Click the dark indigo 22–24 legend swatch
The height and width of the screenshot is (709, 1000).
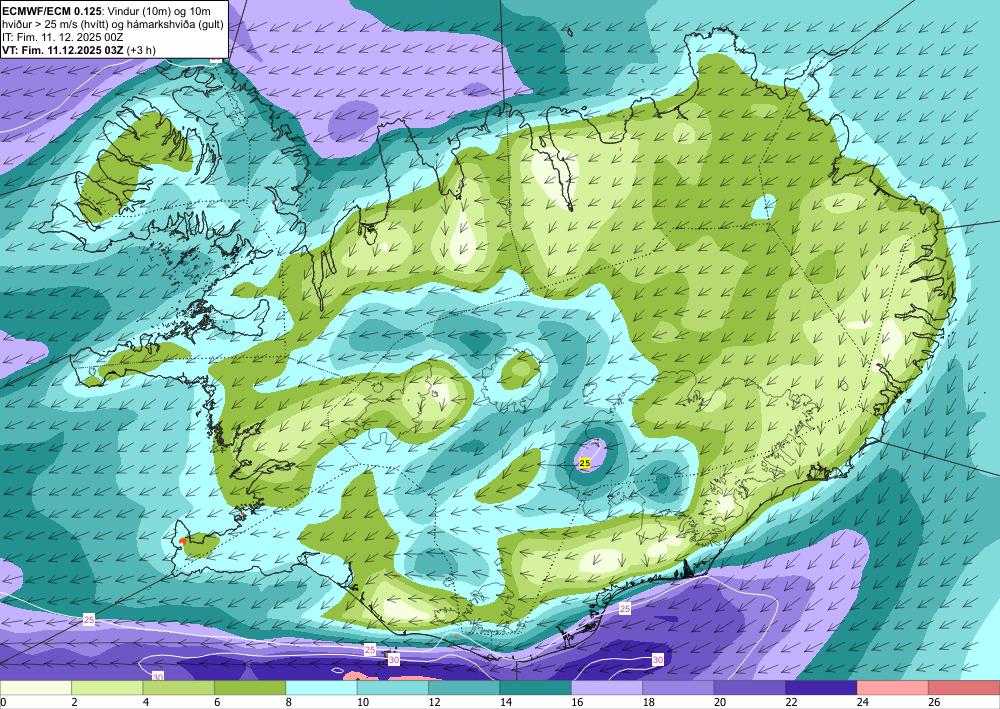(x=821, y=688)
